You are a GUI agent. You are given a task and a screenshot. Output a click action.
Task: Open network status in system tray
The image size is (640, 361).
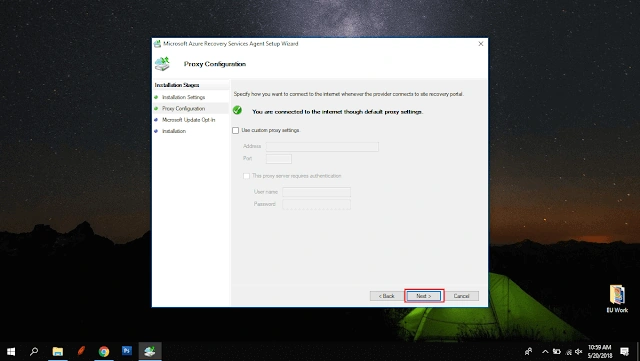(x=569, y=352)
